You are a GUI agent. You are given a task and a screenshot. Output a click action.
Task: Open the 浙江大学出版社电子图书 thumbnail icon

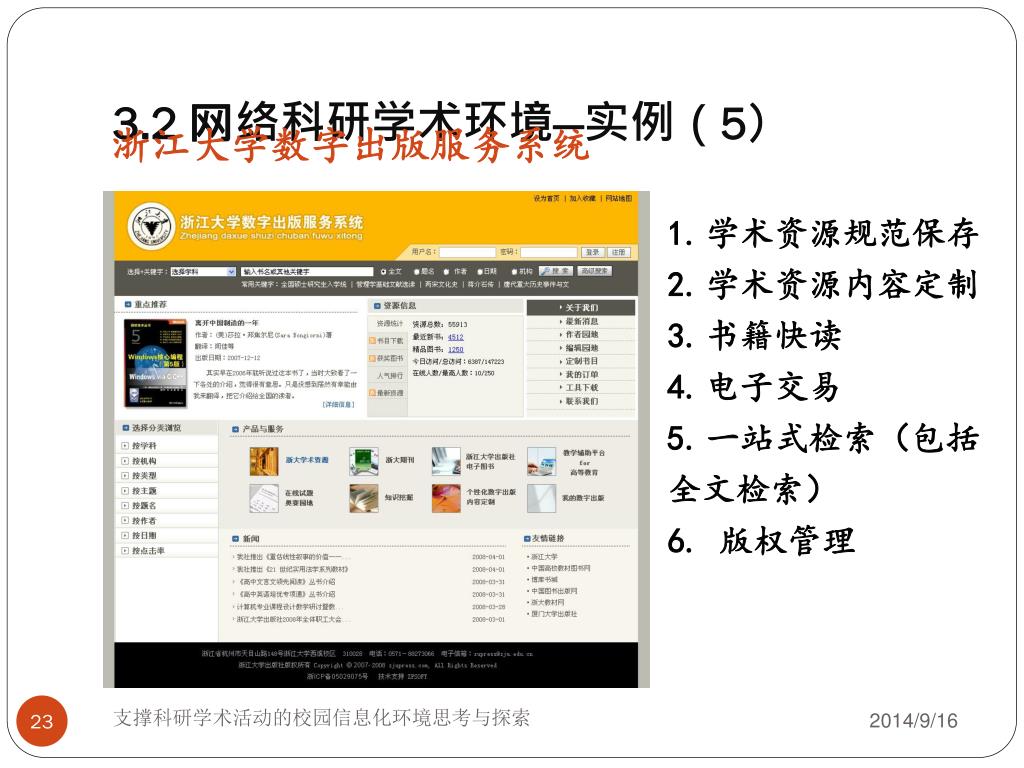pos(446,461)
